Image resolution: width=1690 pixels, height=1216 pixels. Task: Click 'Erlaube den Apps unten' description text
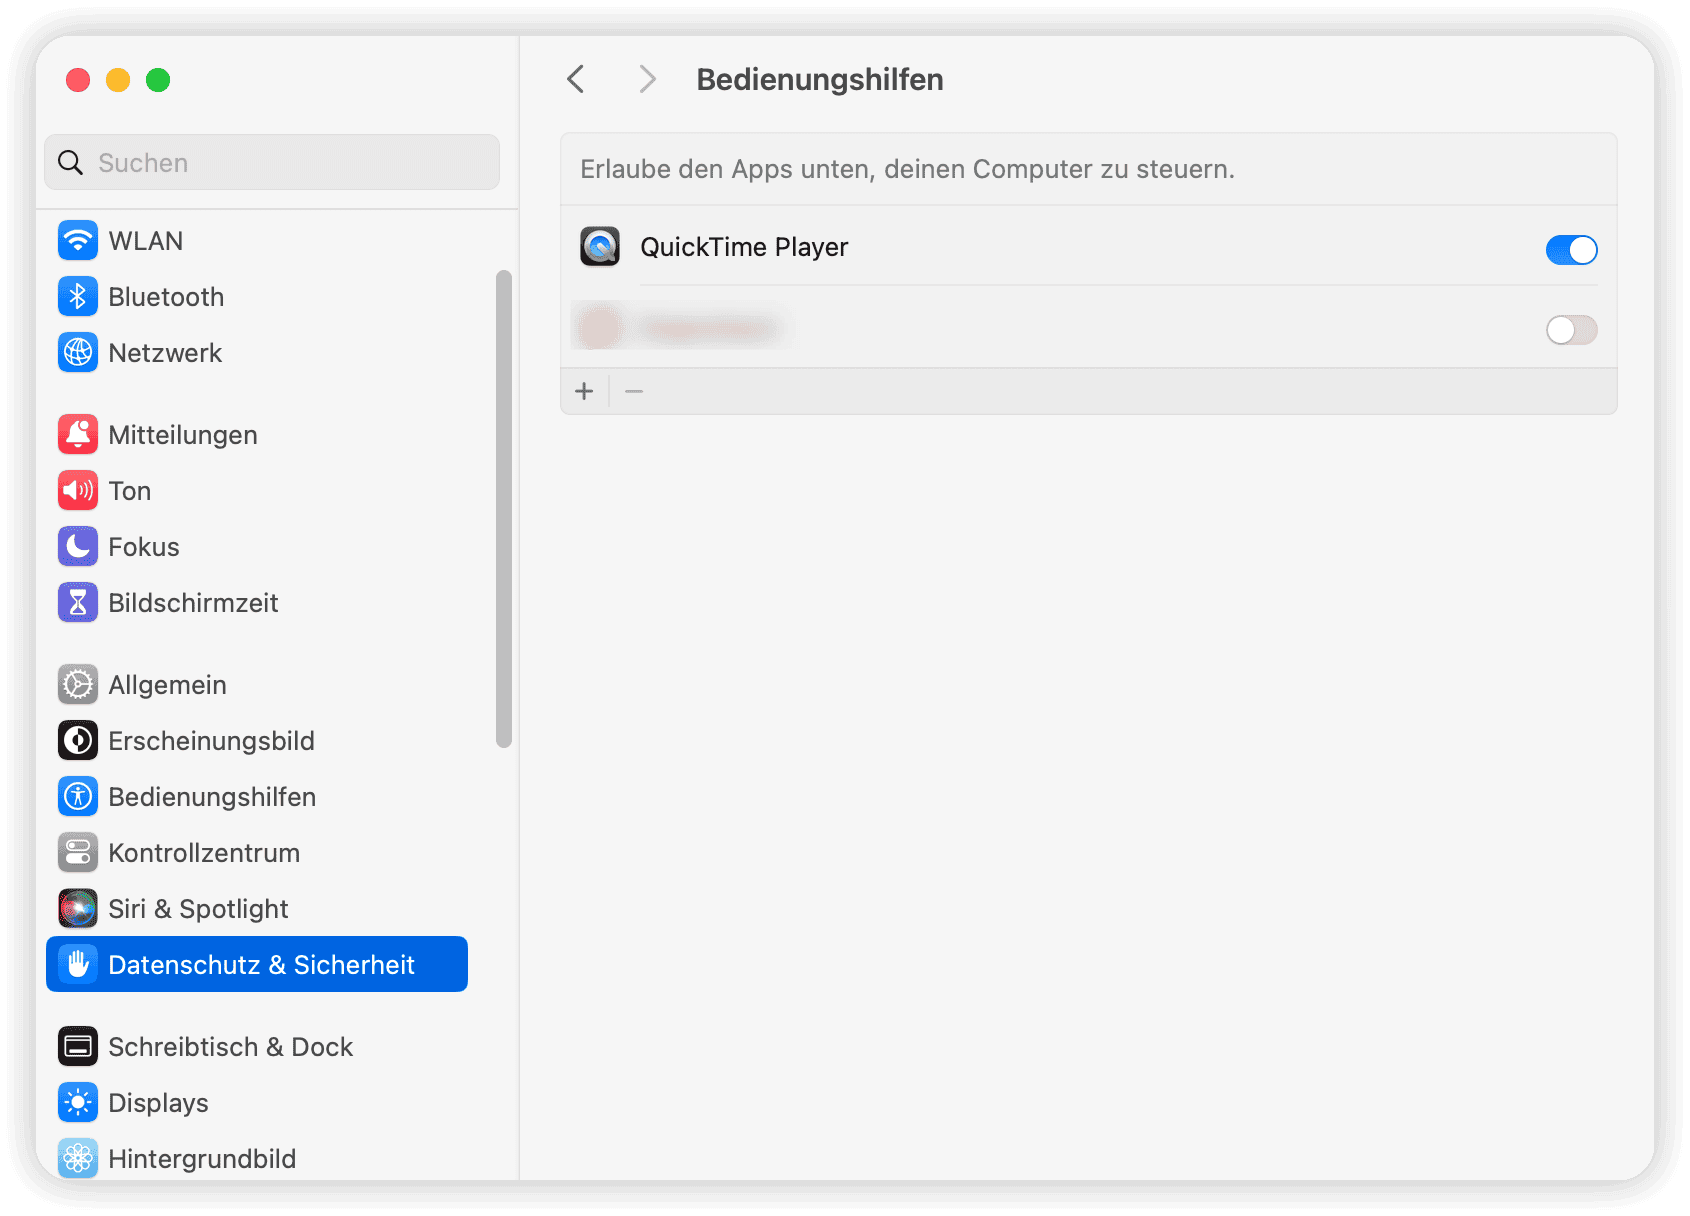pos(907,169)
